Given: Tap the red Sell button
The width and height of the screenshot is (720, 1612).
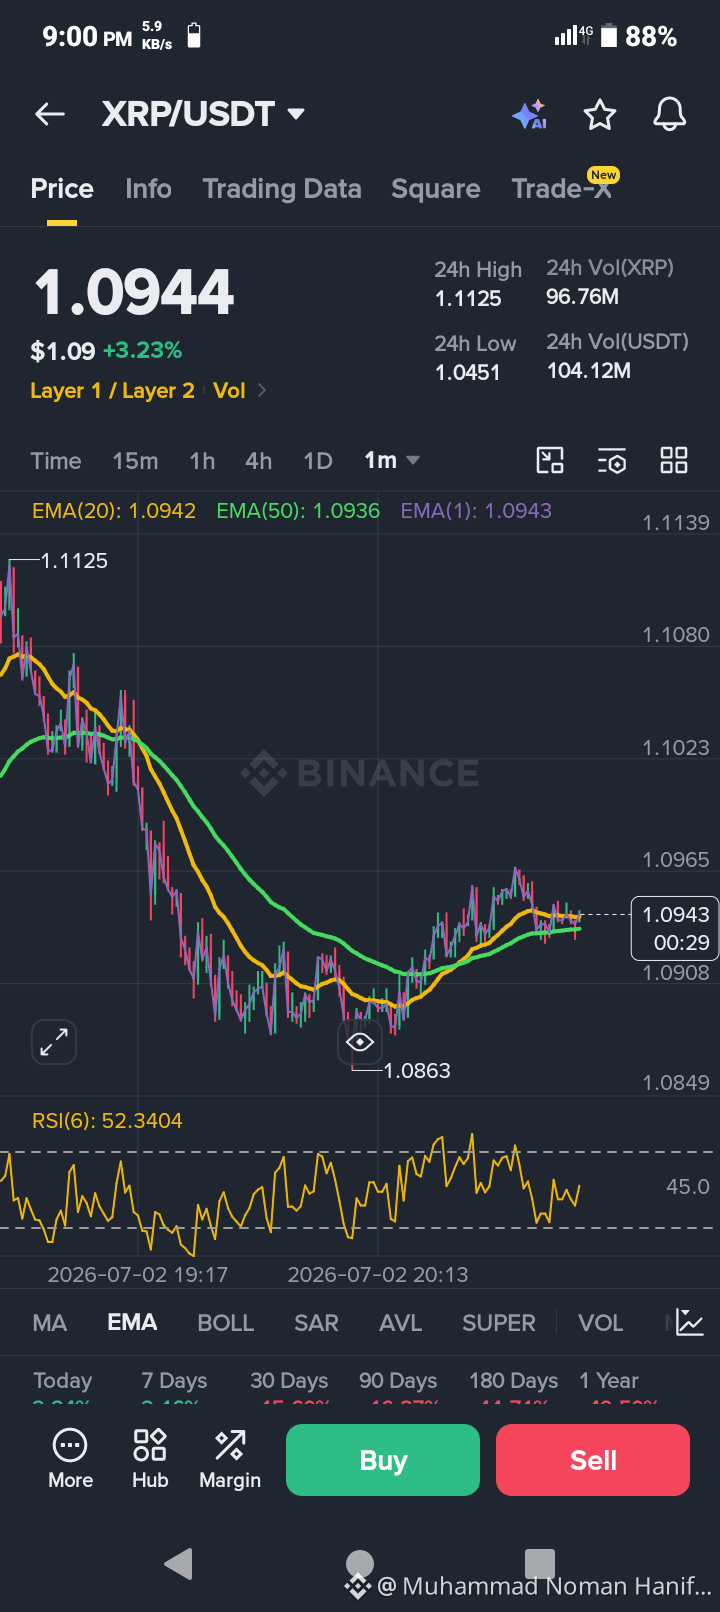Looking at the screenshot, I should point(593,1460).
